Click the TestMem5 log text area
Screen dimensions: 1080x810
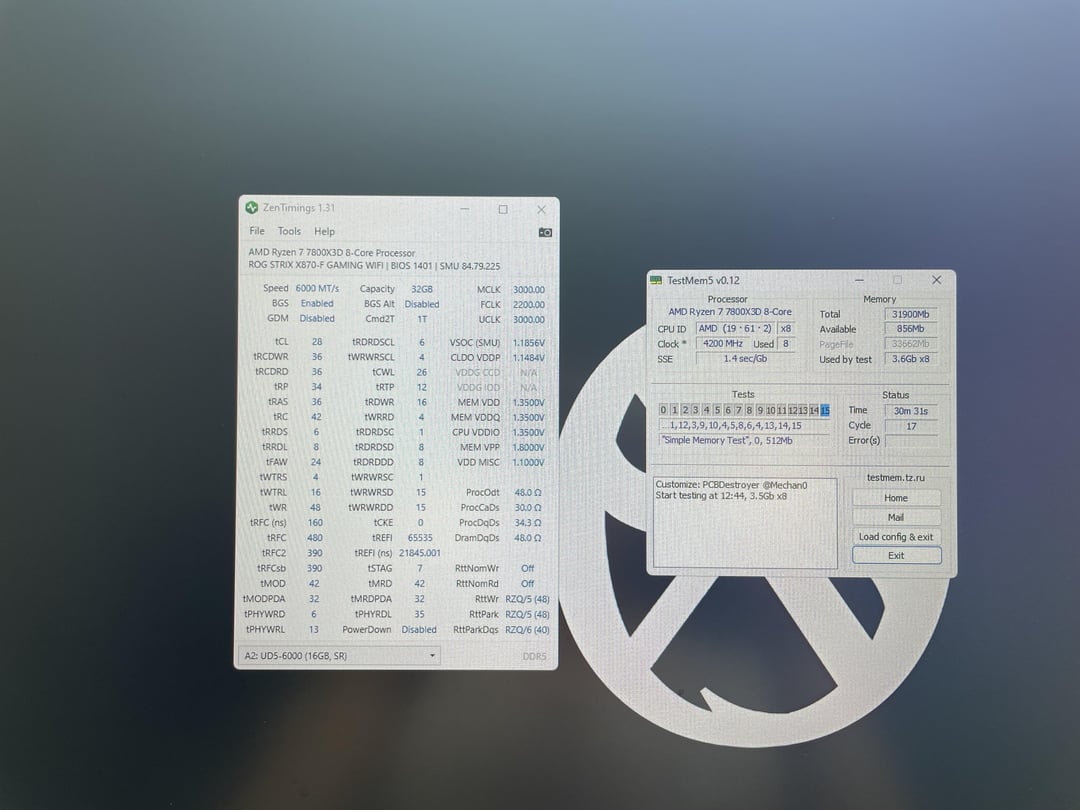click(x=745, y=523)
